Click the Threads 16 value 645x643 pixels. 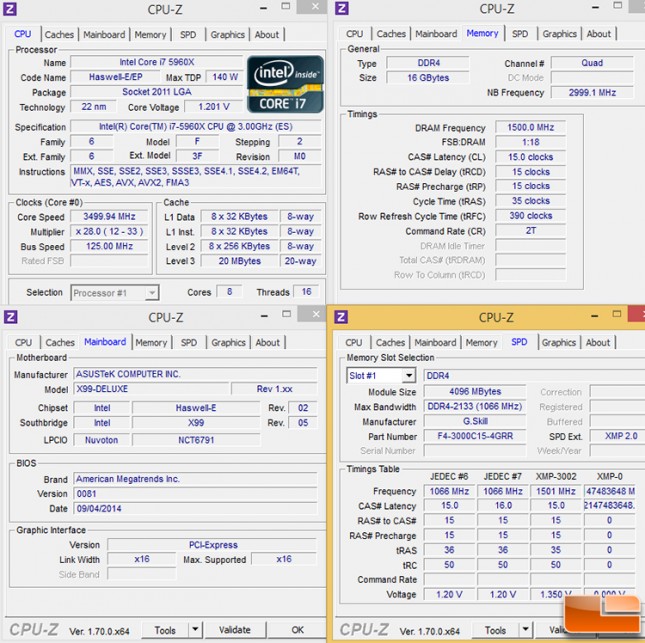pos(306,292)
